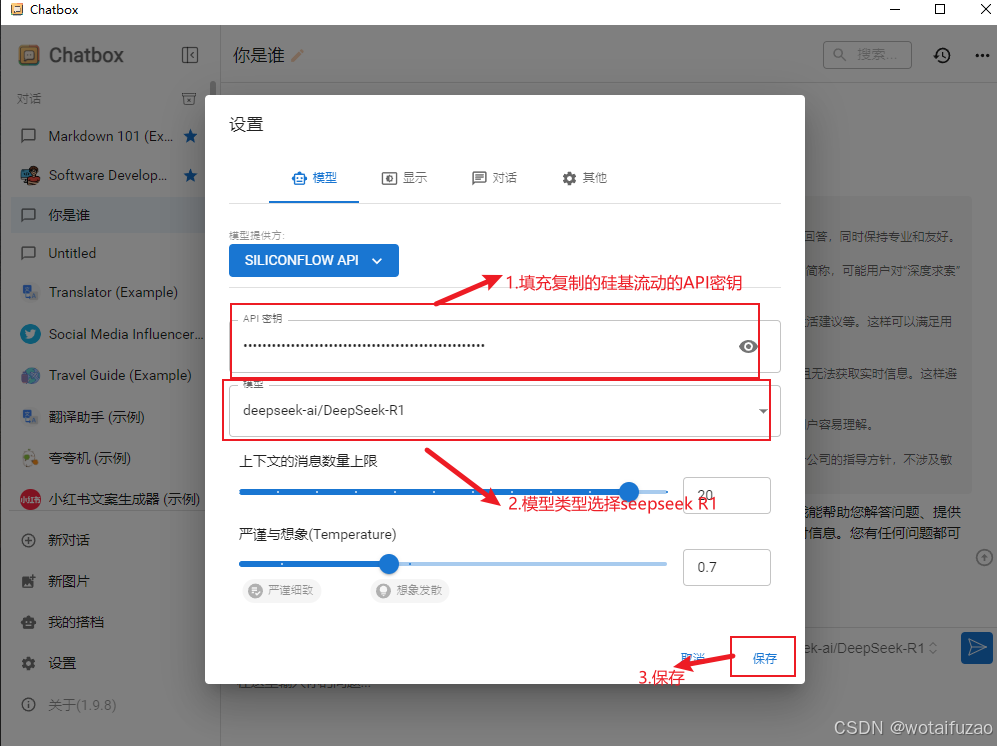Screen dimensions: 997x746
Task: Click the star icon next to Software Developer
Action: pos(190,176)
